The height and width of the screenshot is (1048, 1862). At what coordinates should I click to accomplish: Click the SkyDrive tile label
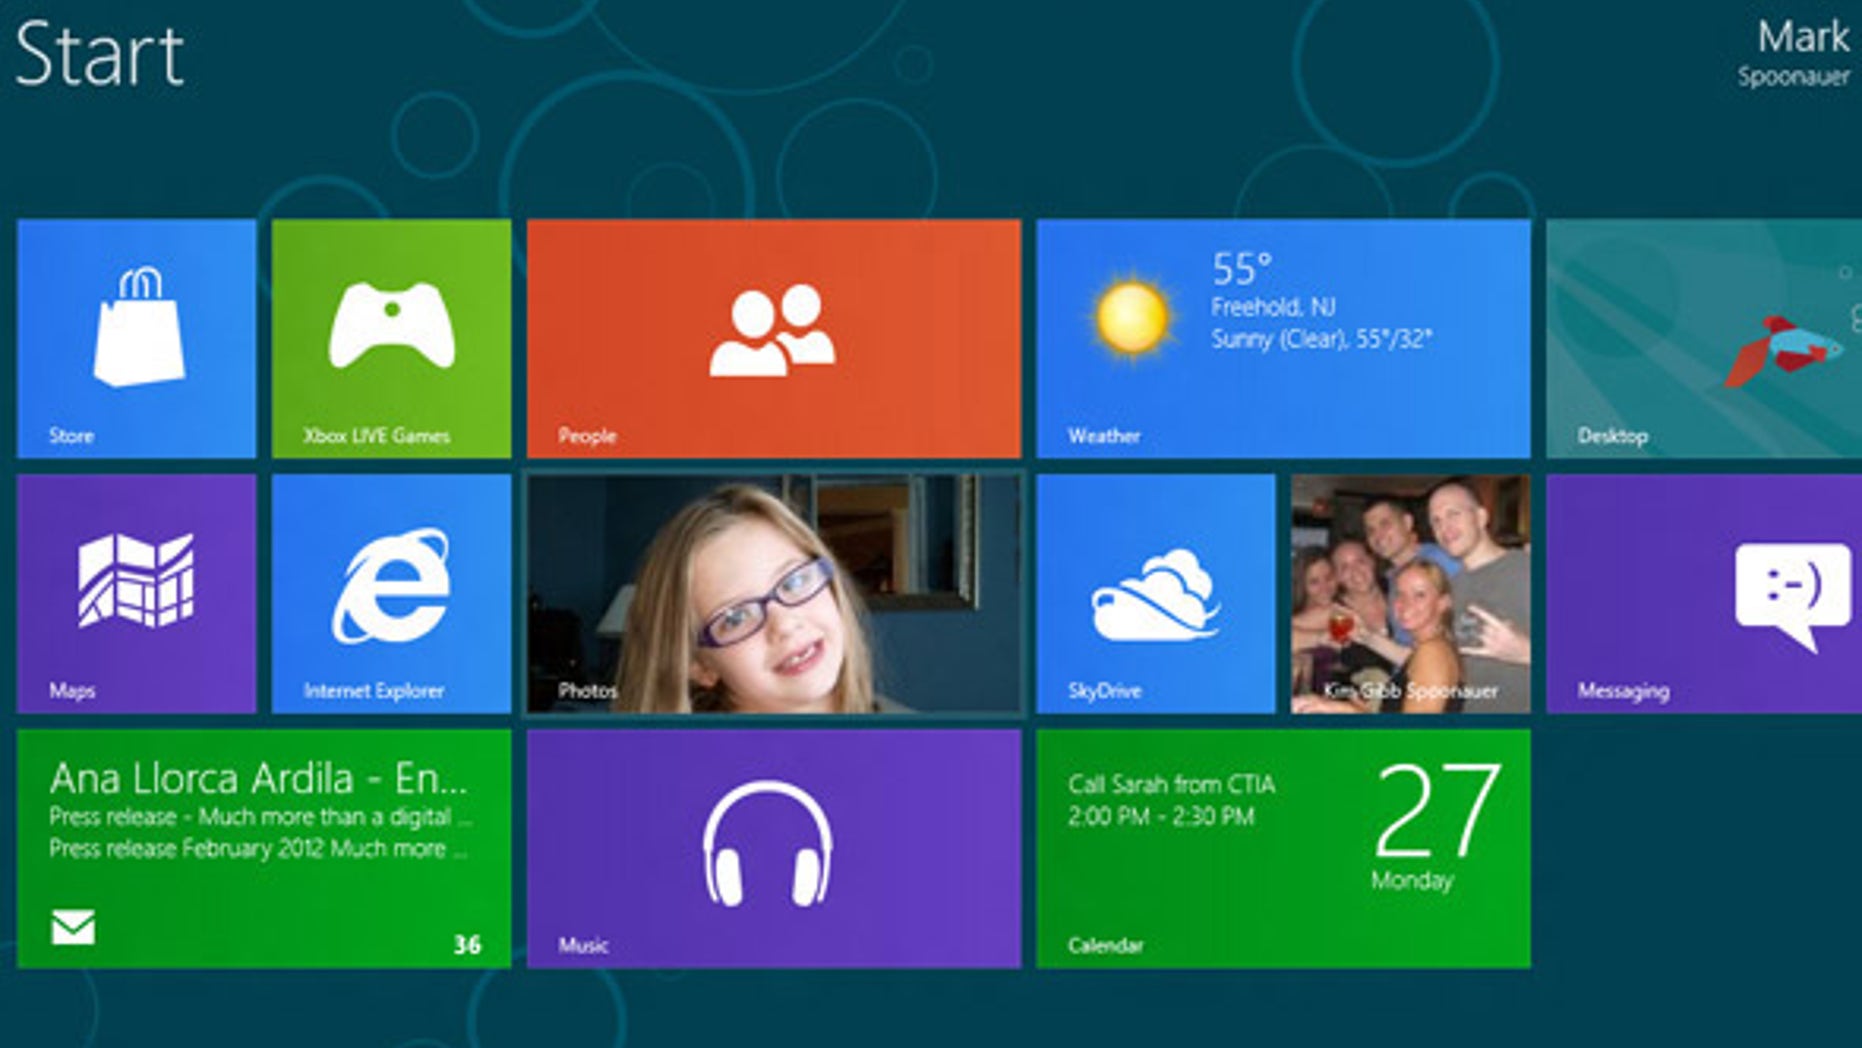[x=1104, y=691]
